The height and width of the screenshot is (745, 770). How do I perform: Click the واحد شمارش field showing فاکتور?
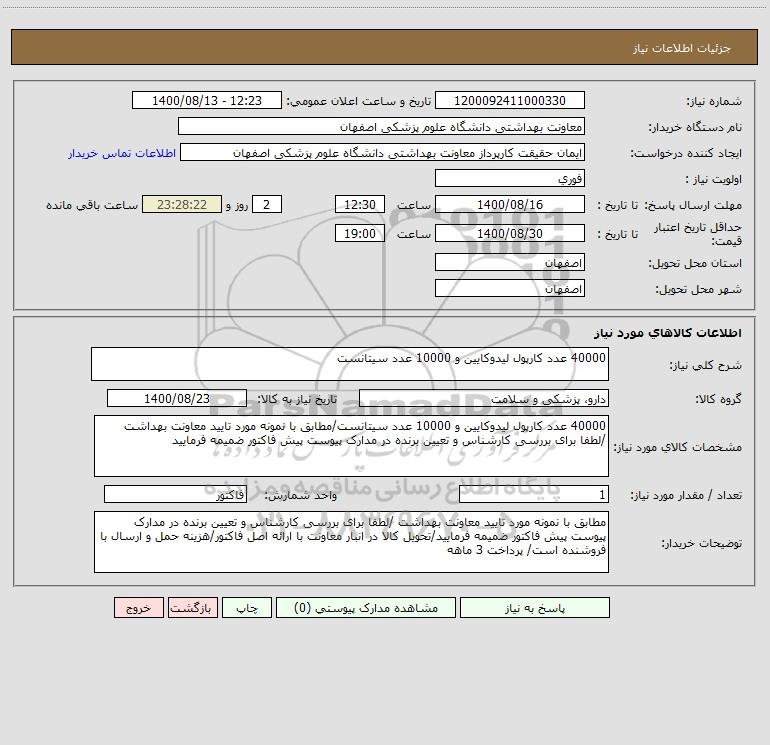click(x=175, y=495)
